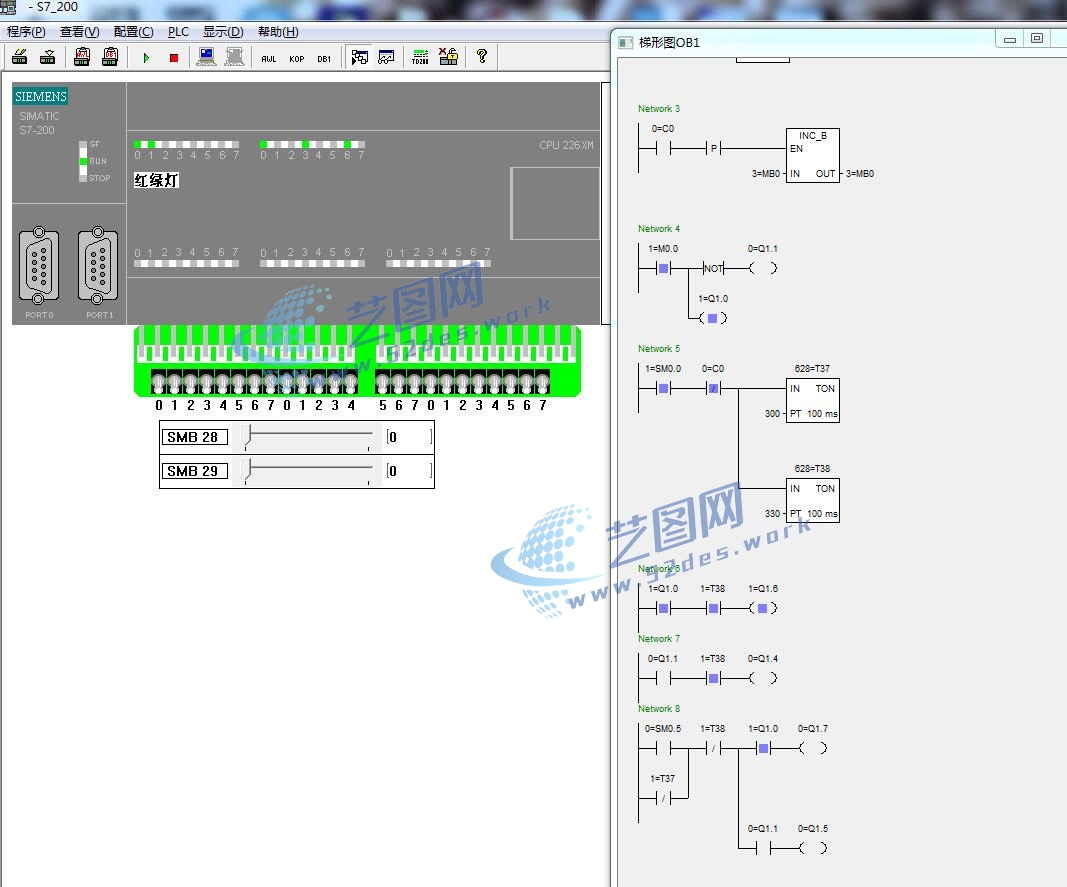Click the Network 5 label
This screenshot has width=1067, height=887.
659,349
